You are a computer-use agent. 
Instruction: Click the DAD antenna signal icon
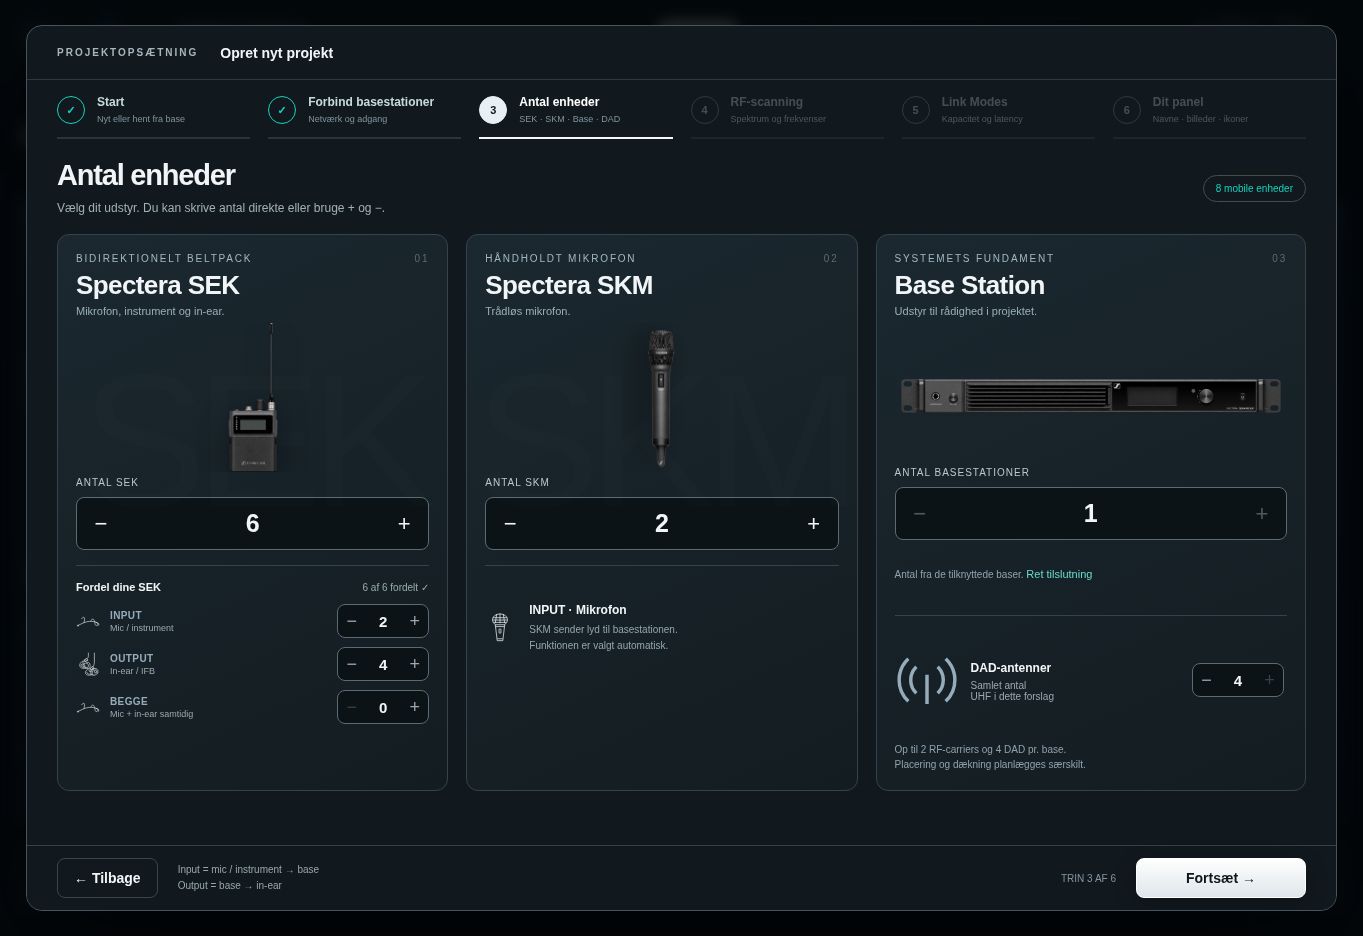[x=927, y=680]
